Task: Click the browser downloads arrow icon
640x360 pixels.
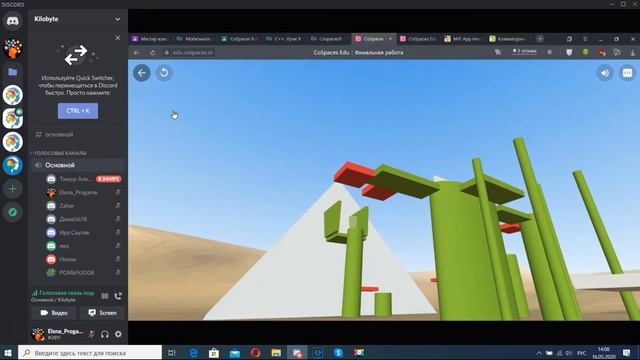Action: (633, 53)
